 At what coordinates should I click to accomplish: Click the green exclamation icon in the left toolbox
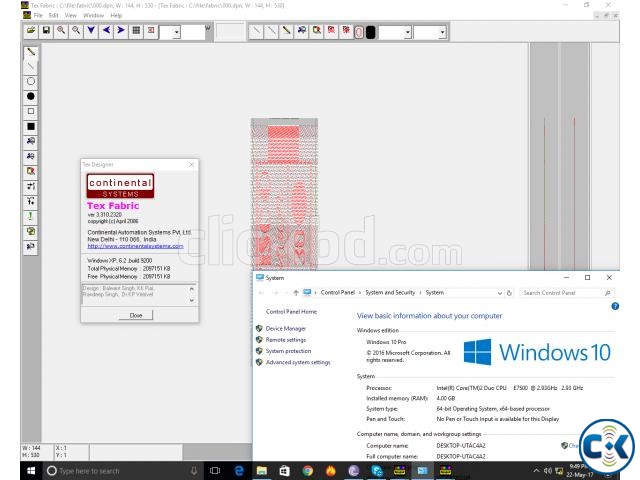pyautogui.click(x=31, y=216)
